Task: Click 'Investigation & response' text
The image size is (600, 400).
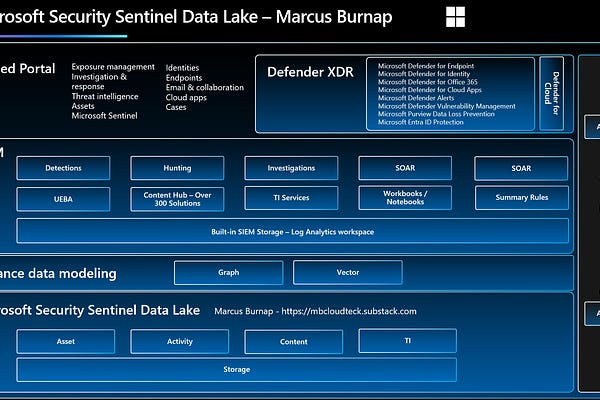Action: 99,82
